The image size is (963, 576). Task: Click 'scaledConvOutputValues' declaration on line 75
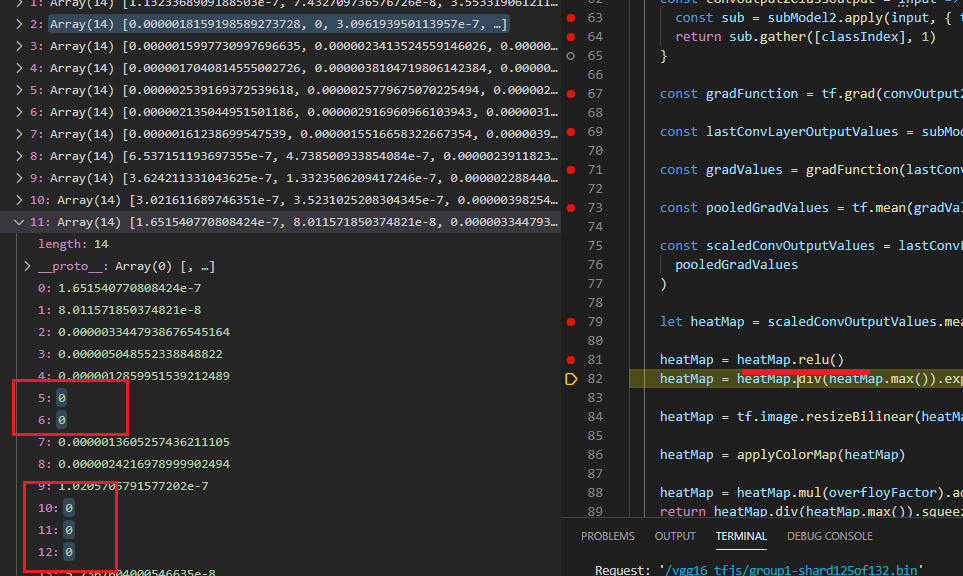pyautogui.click(x=790, y=246)
